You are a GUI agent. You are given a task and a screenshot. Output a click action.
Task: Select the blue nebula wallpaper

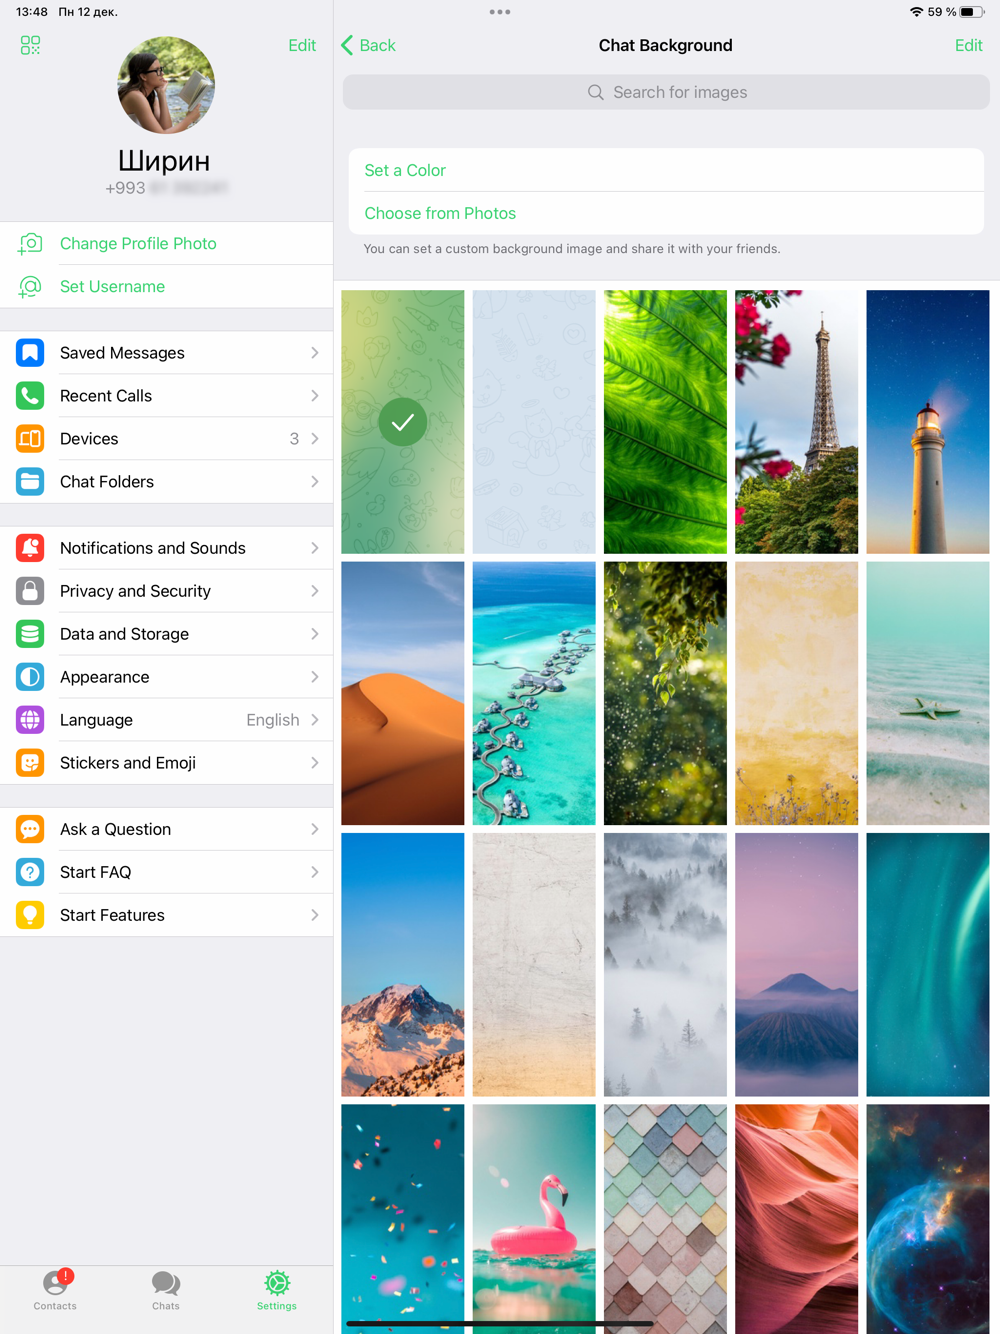tap(928, 1219)
